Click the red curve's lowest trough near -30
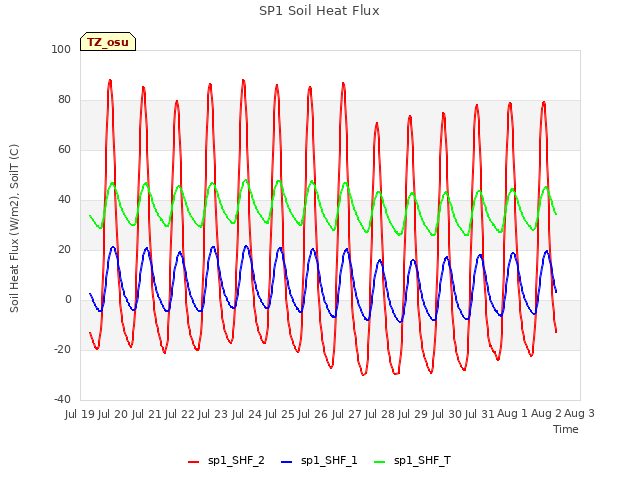Image resolution: width=640 pixels, height=480 pixels. 363,374
